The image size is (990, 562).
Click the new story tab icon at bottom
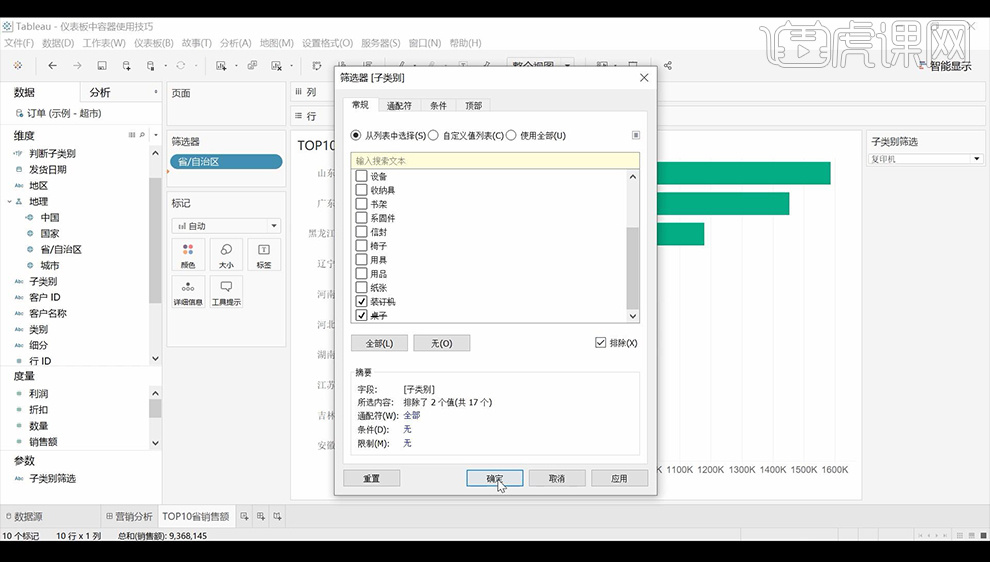tap(277, 517)
